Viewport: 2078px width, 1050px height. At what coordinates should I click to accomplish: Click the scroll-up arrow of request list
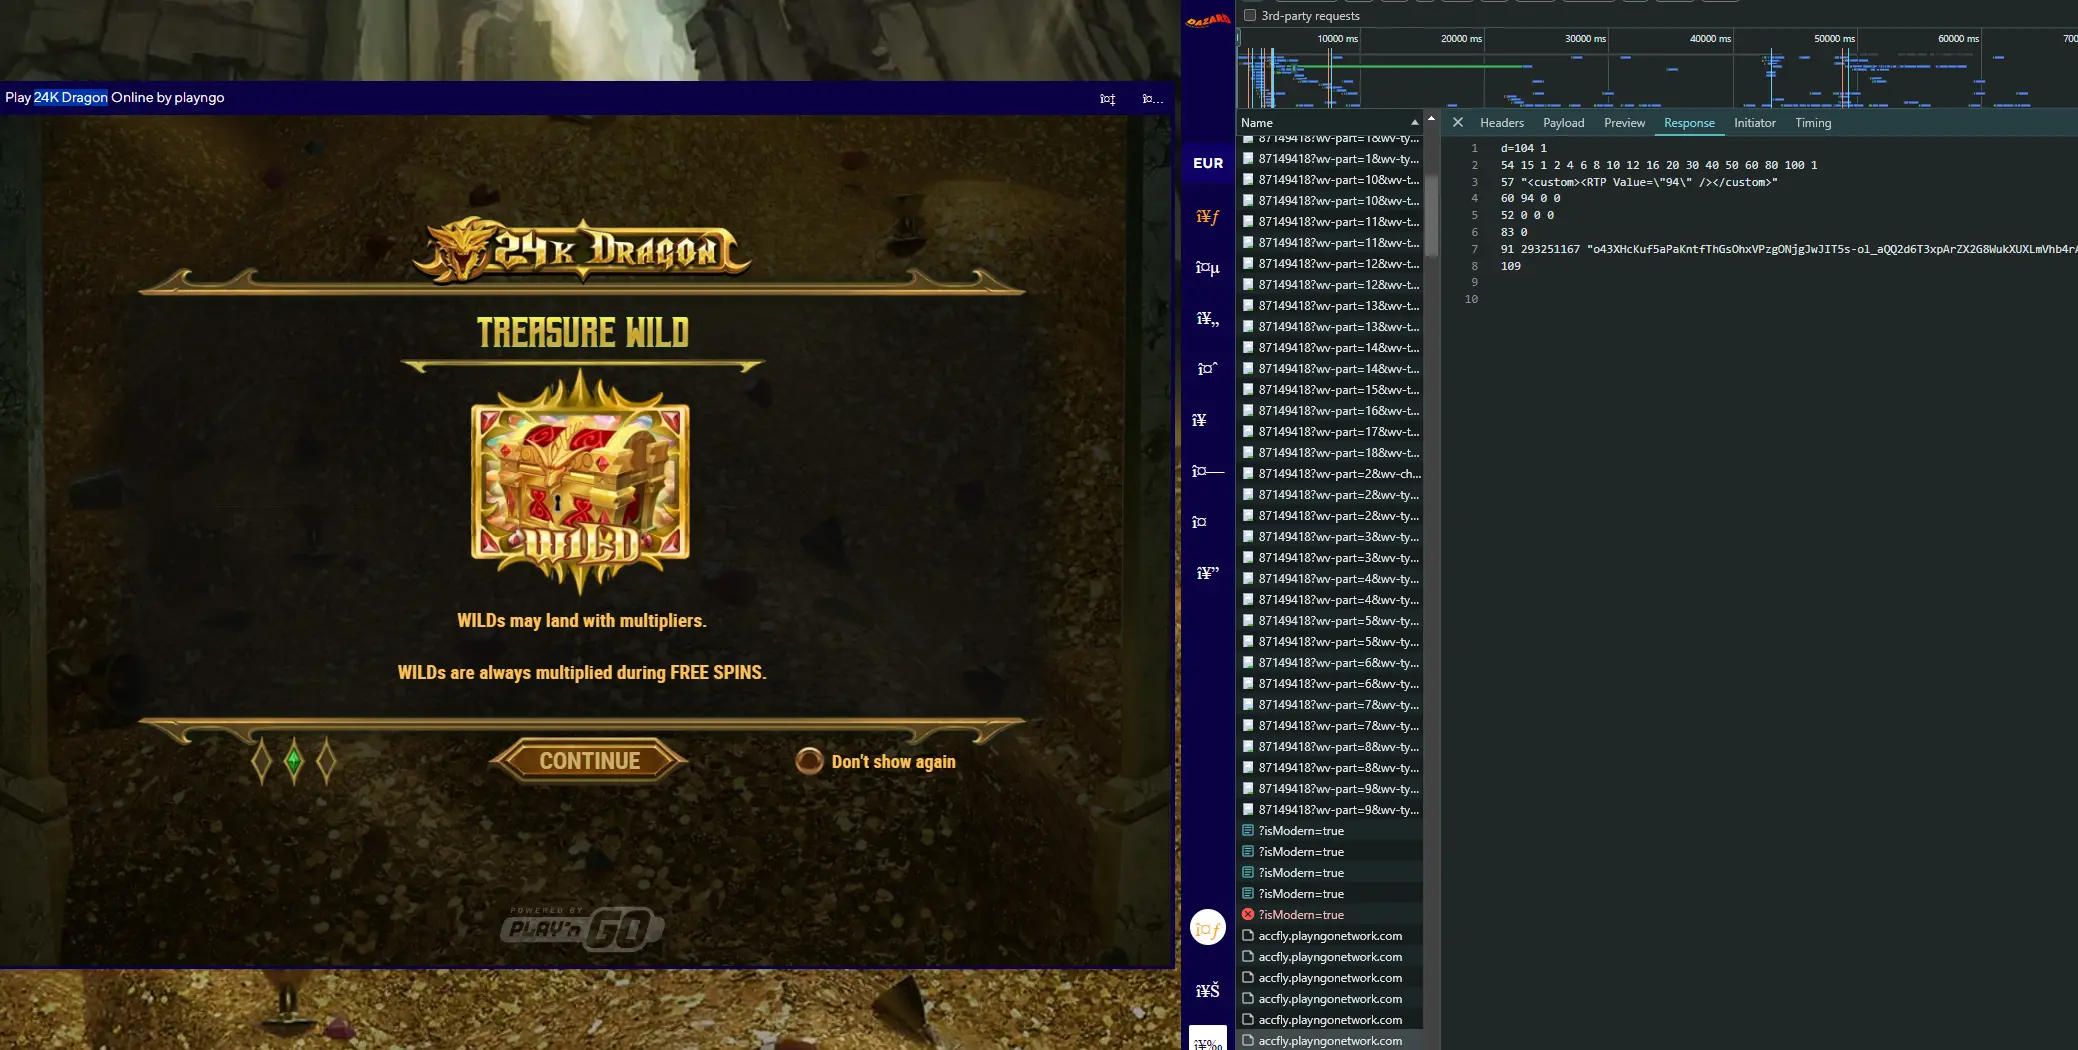[1431, 119]
